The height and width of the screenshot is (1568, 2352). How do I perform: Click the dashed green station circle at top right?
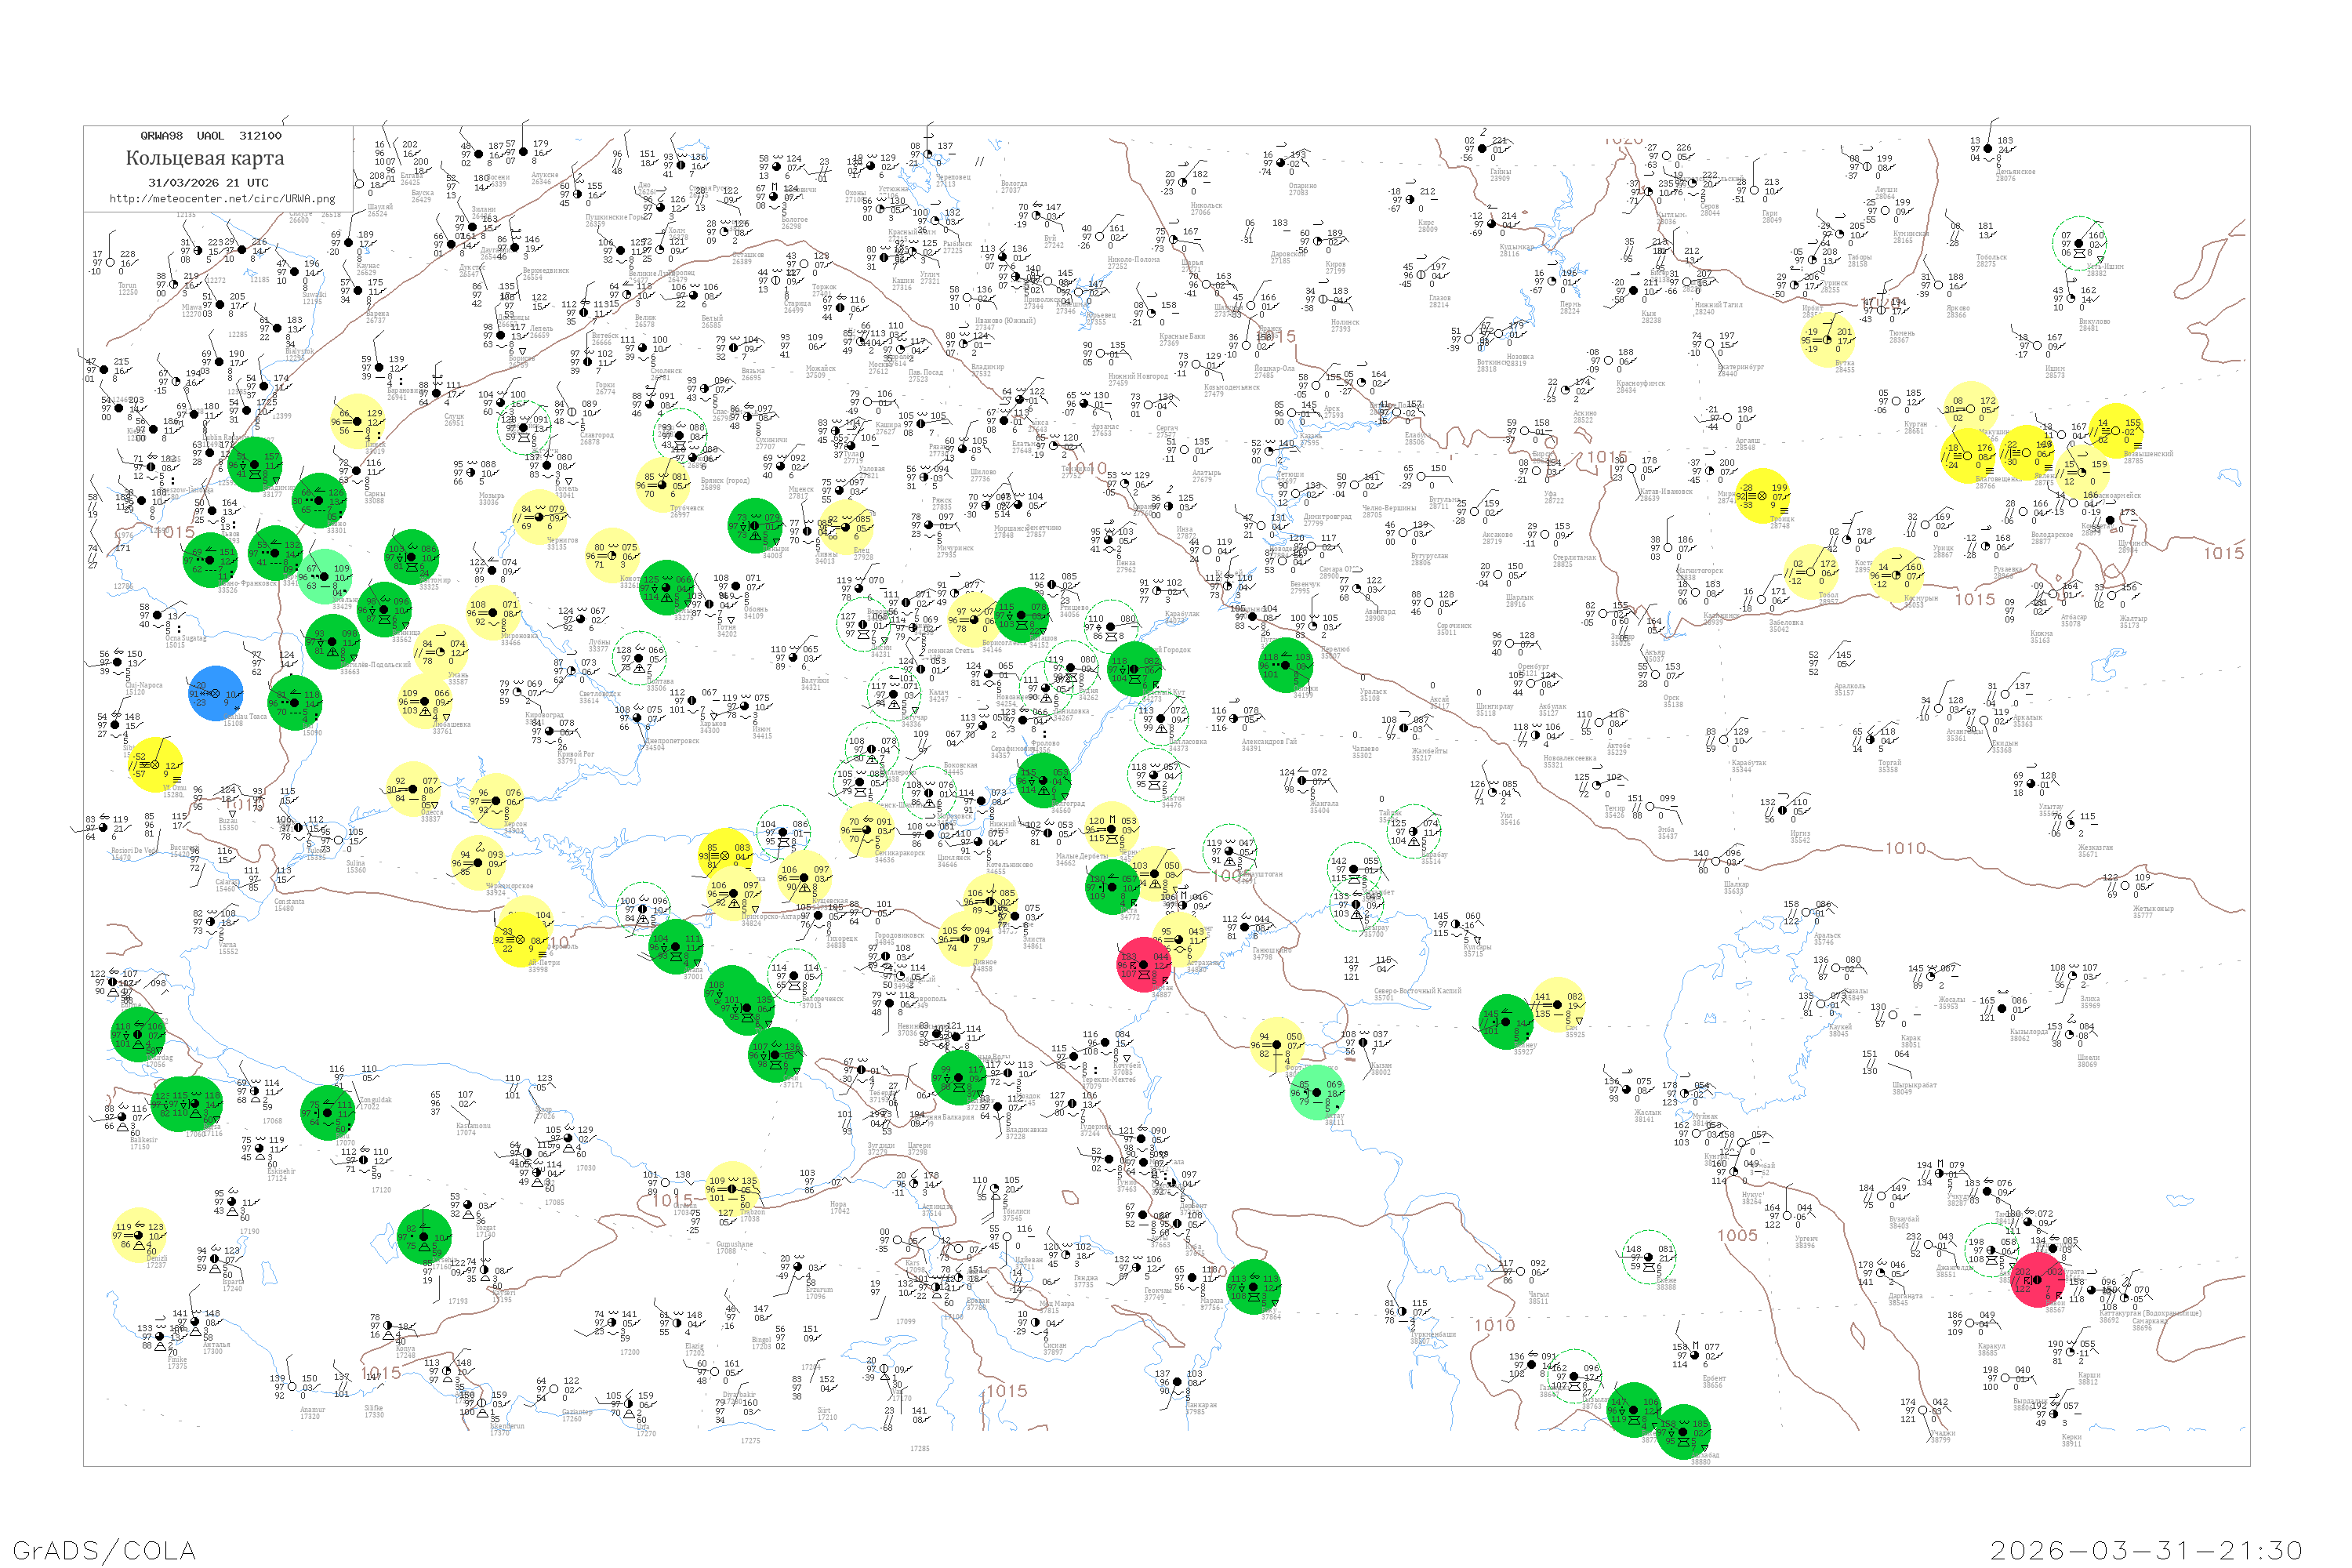pos(2079,243)
